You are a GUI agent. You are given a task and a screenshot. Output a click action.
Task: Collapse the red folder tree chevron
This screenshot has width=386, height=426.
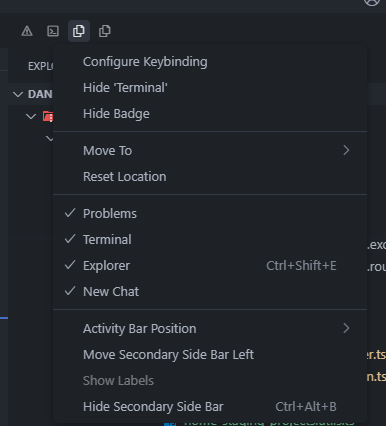coord(31,116)
